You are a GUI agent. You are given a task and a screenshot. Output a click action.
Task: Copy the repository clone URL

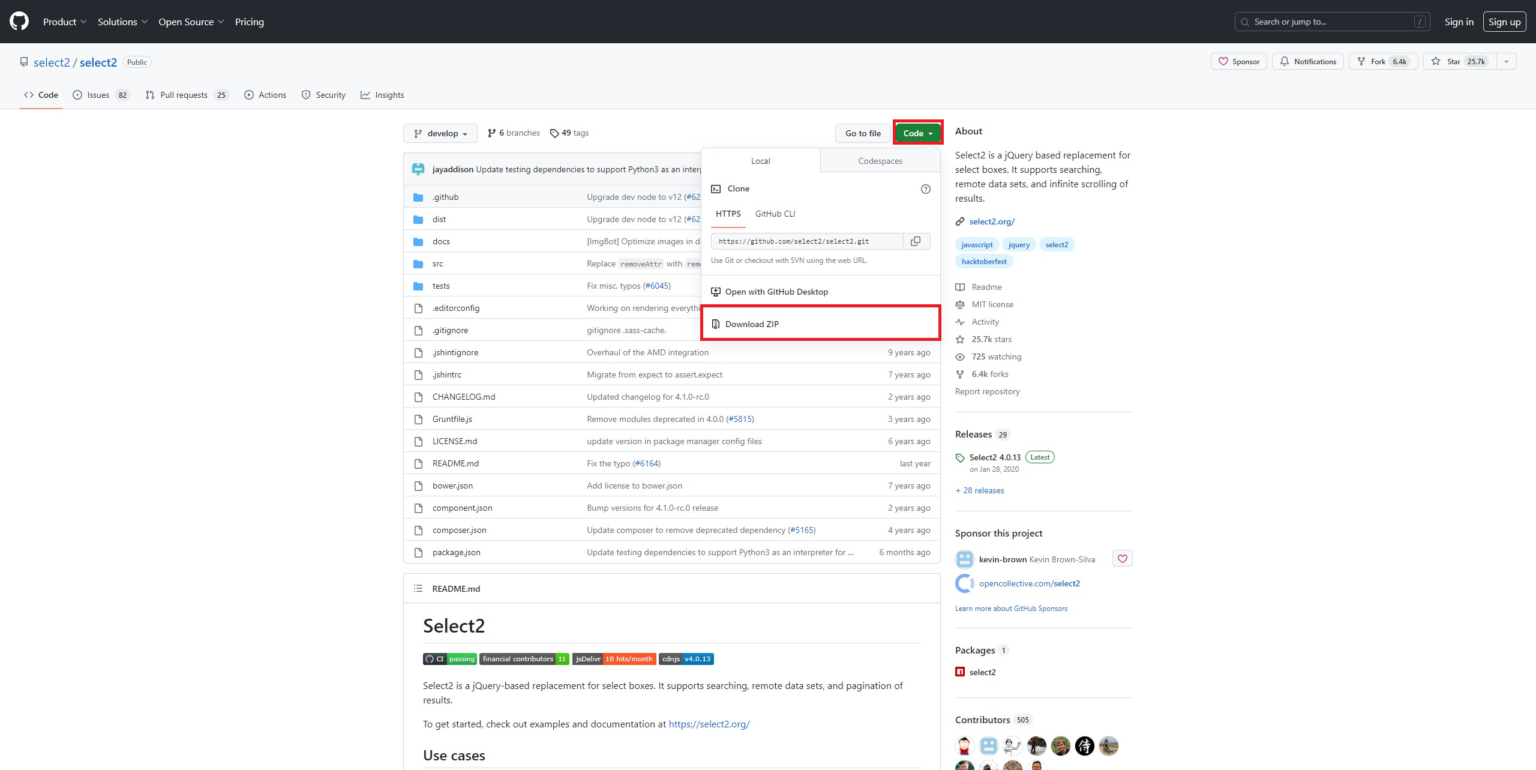[x=915, y=240]
